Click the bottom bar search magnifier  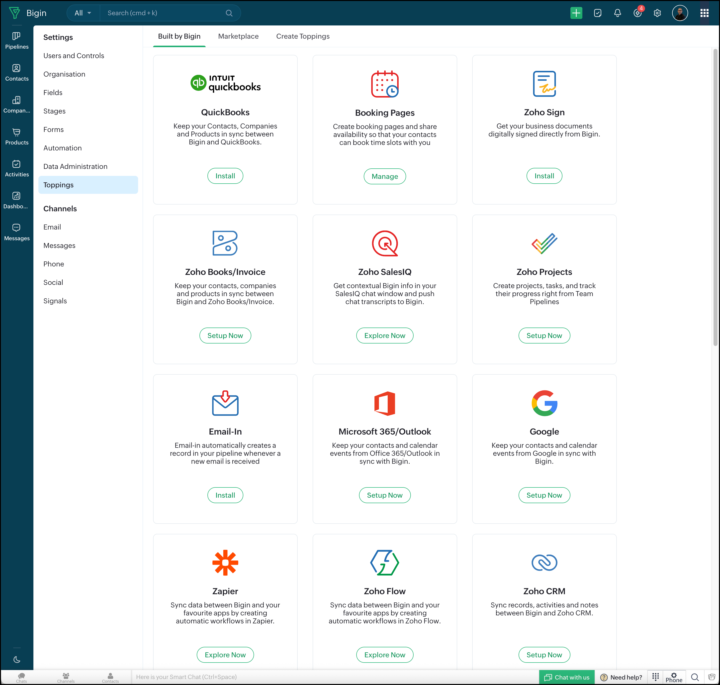(x=695, y=677)
